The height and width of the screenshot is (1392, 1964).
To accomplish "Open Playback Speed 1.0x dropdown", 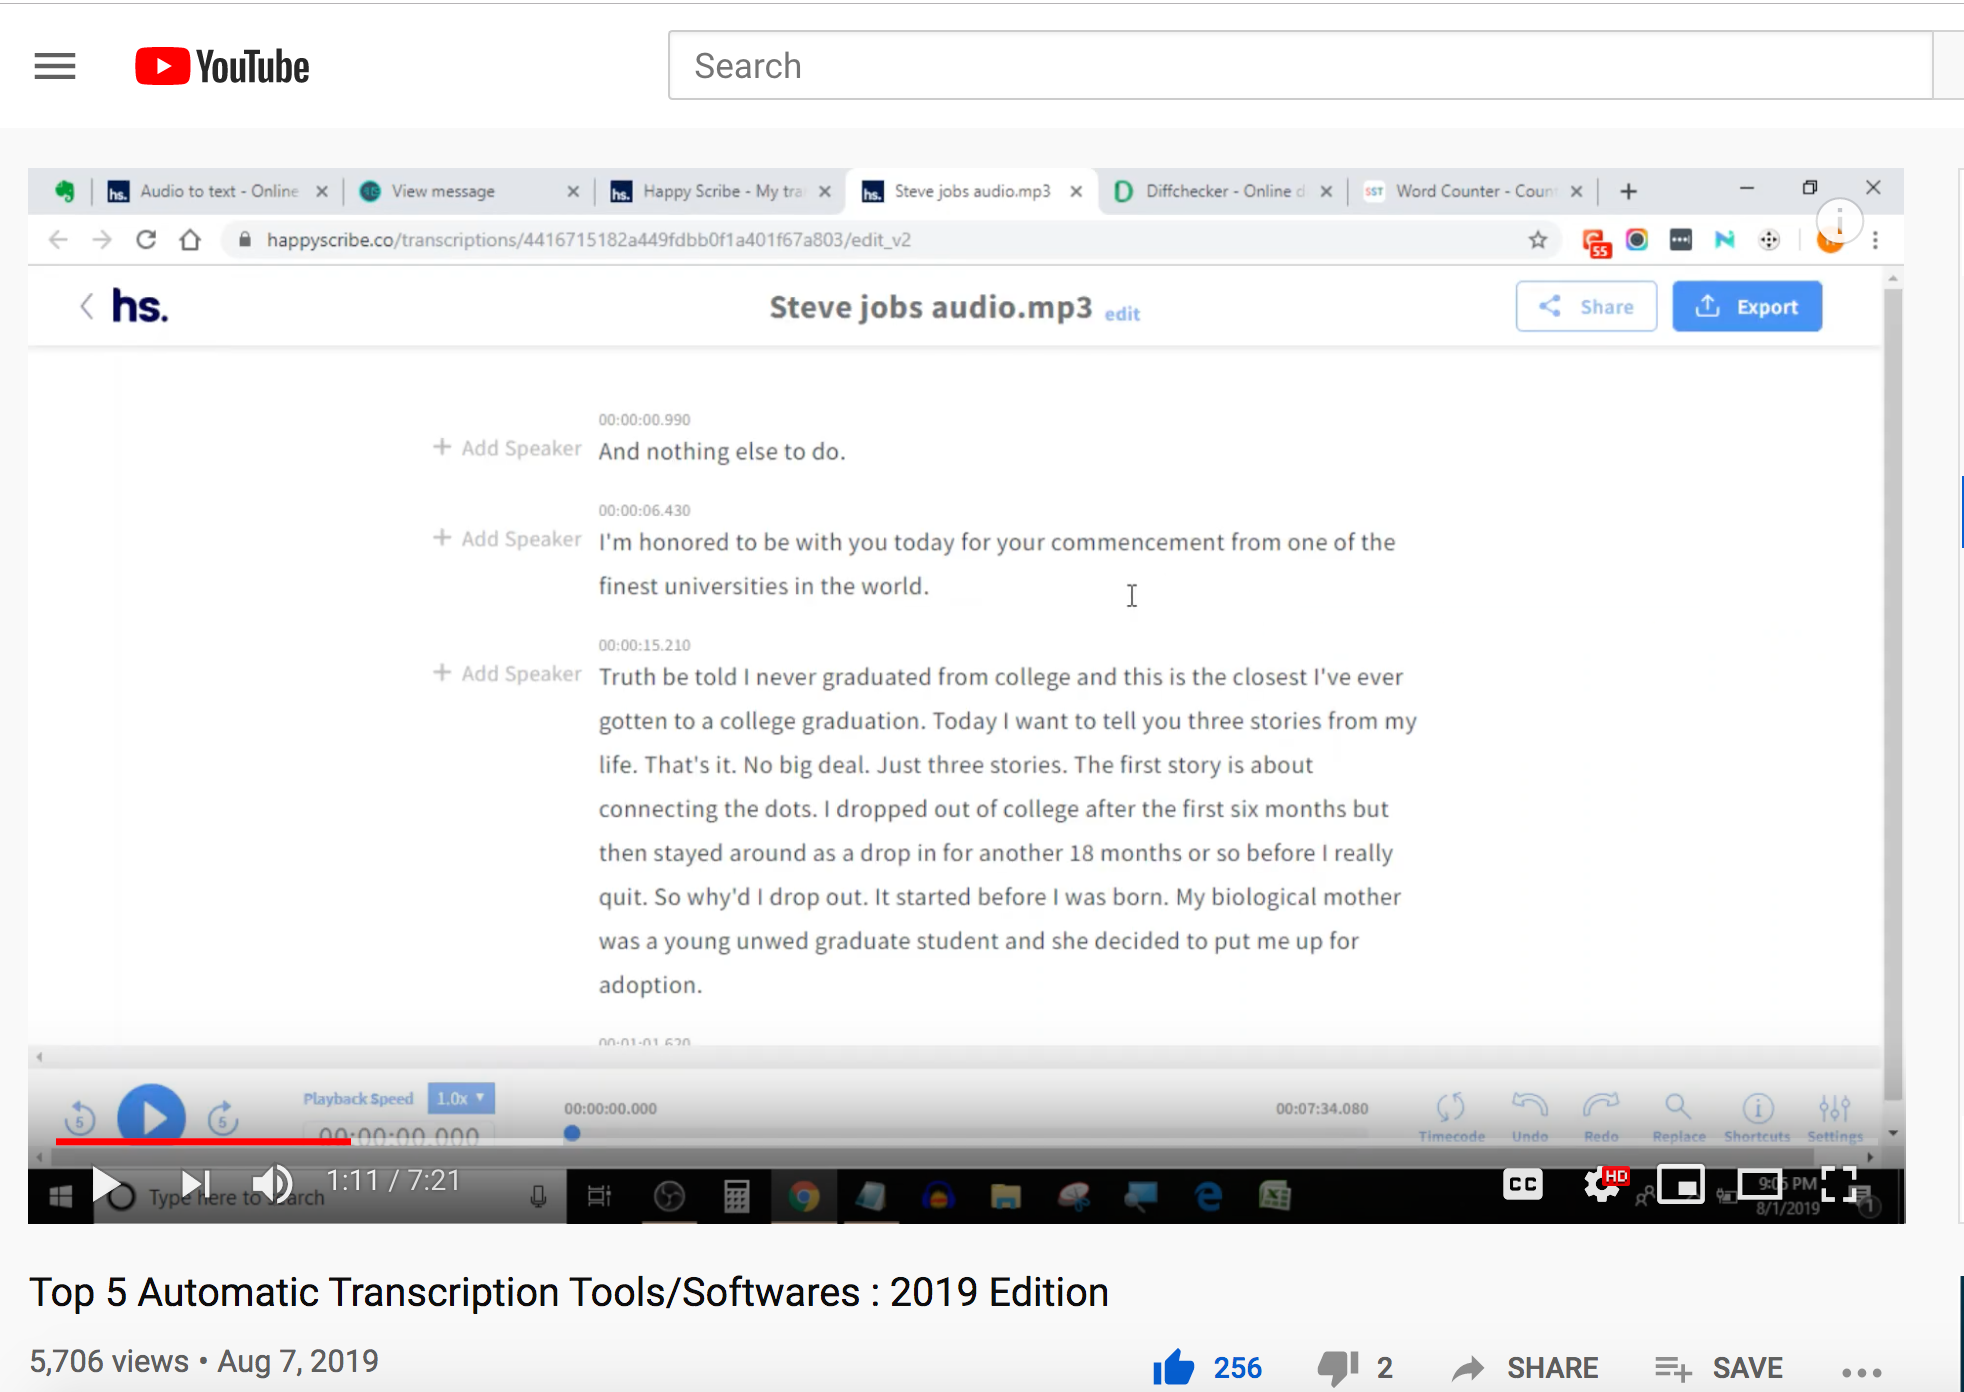I will [x=461, y=1098].
